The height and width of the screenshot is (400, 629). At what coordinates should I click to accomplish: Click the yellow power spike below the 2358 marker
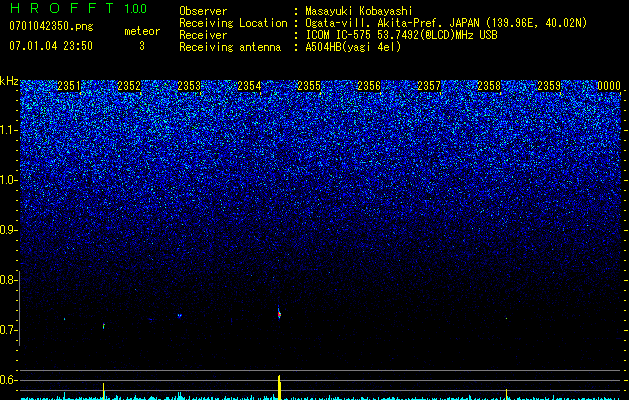507,394
